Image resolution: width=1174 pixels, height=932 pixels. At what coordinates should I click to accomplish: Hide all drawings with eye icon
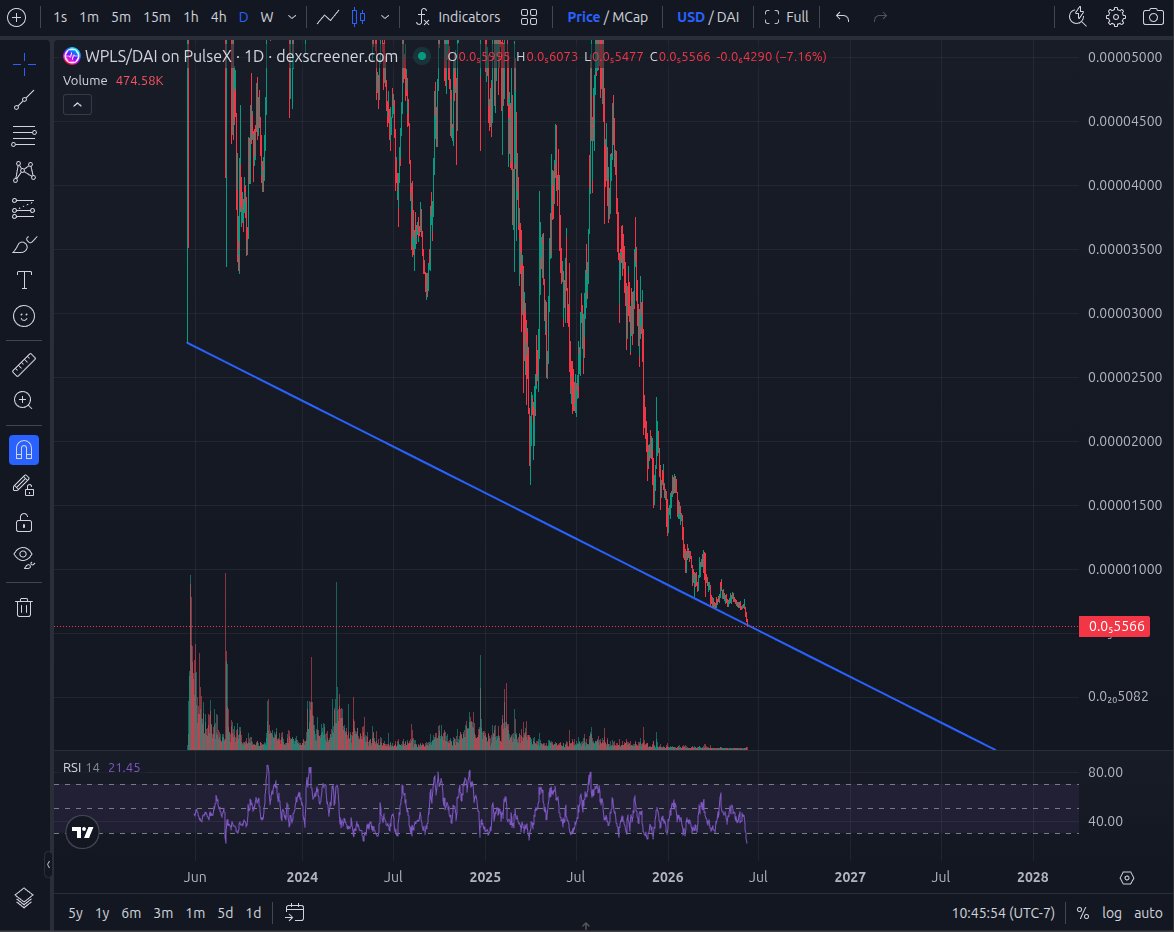[x=24, y=557]
